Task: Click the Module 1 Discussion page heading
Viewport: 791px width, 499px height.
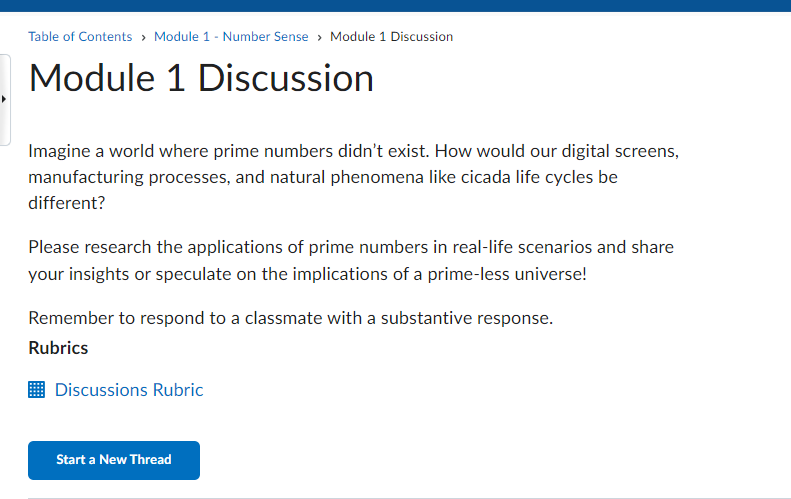Action: click(x=201, y=79)
